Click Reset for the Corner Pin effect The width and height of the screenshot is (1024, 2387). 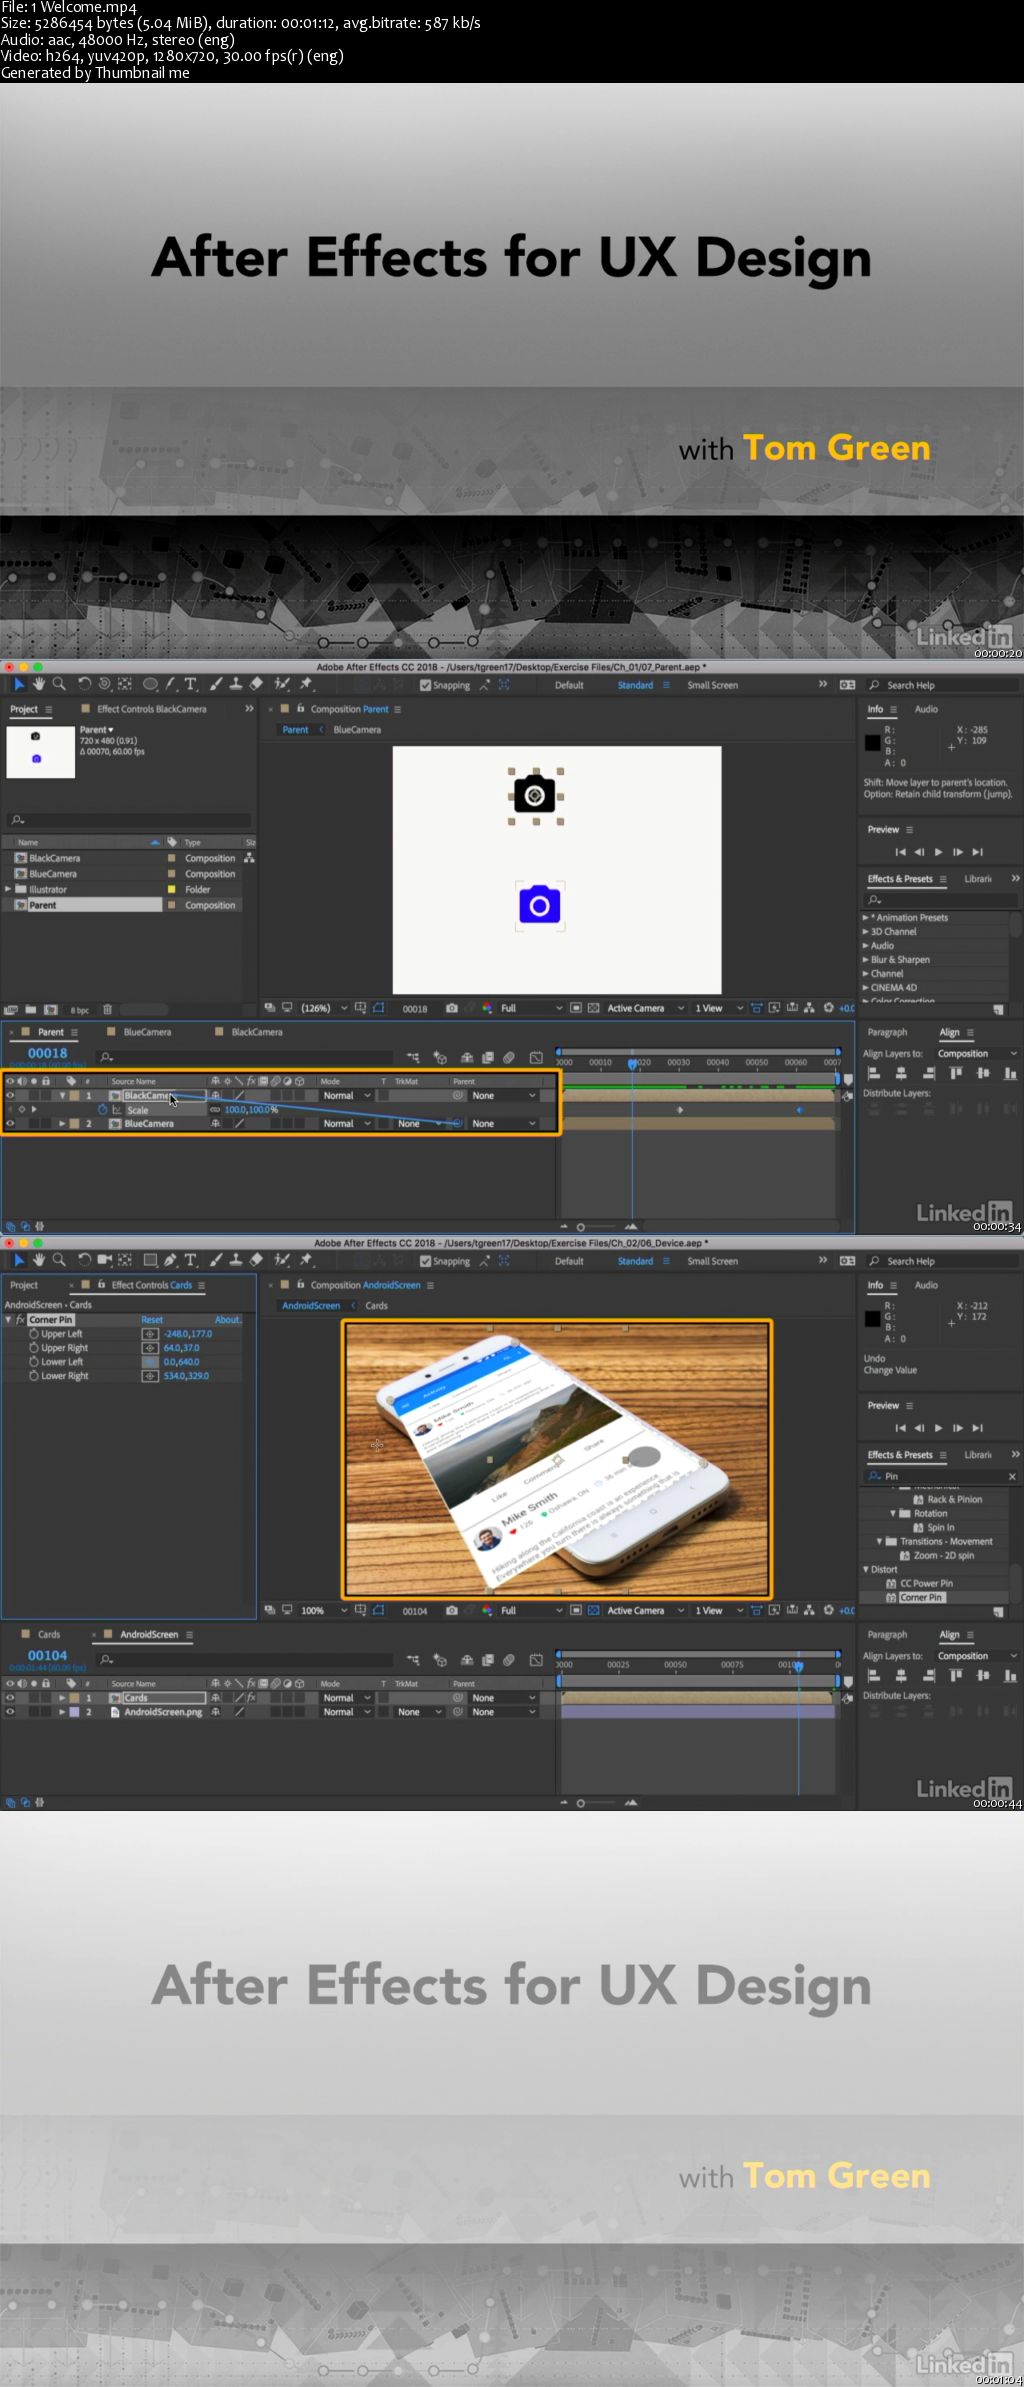[x=152, y=1320]
